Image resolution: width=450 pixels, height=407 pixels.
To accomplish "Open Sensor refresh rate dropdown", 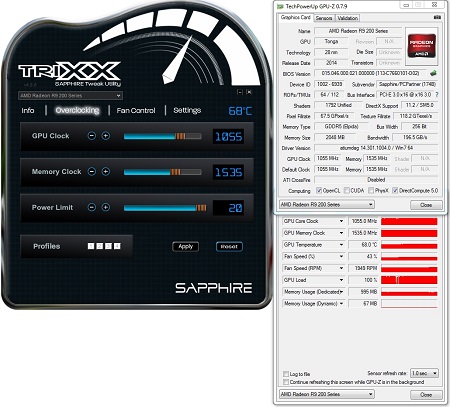I will point(424,373).
